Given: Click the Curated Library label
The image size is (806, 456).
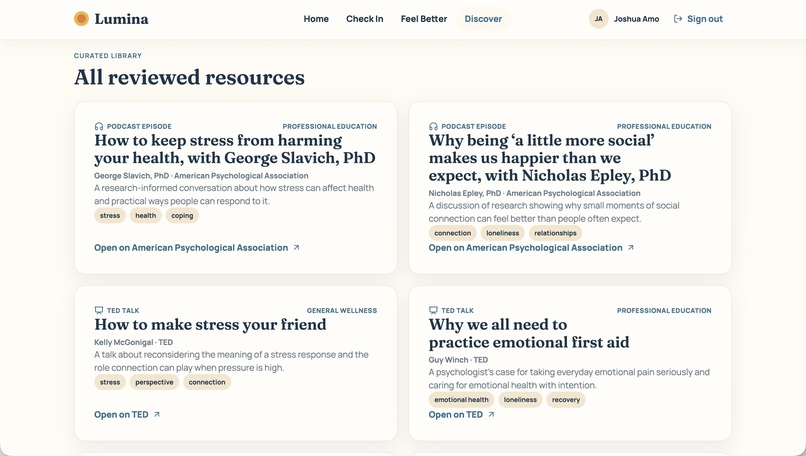Looking at the screenshot, I should click(108, 56).
